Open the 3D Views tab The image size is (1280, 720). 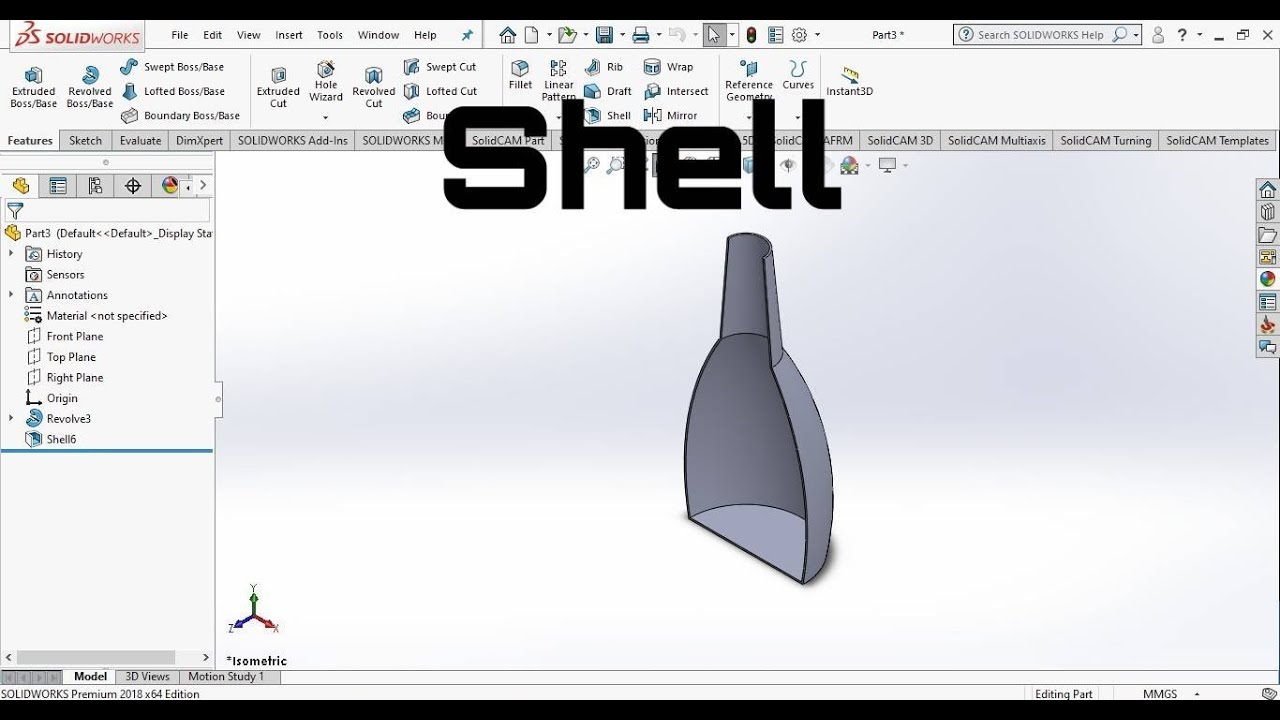(x=147, y=677)
